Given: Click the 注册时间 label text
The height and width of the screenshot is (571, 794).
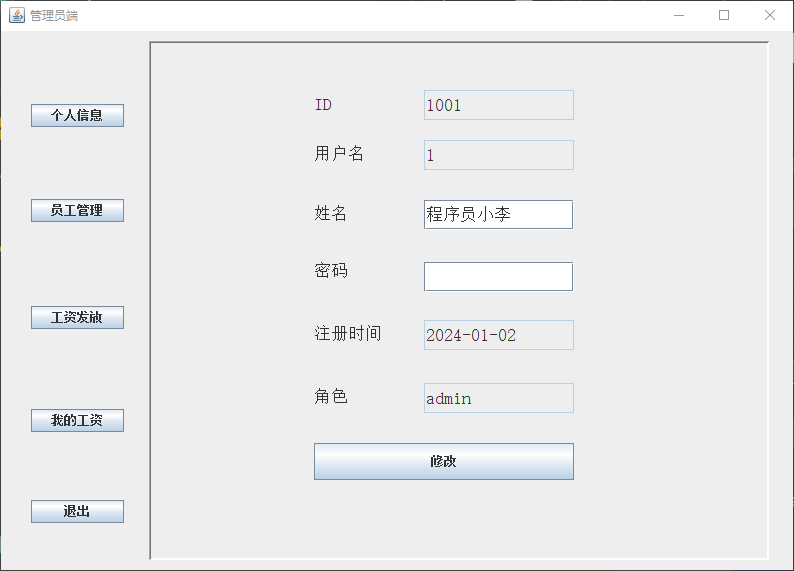Looking at the screenshot, I should 347,334.
